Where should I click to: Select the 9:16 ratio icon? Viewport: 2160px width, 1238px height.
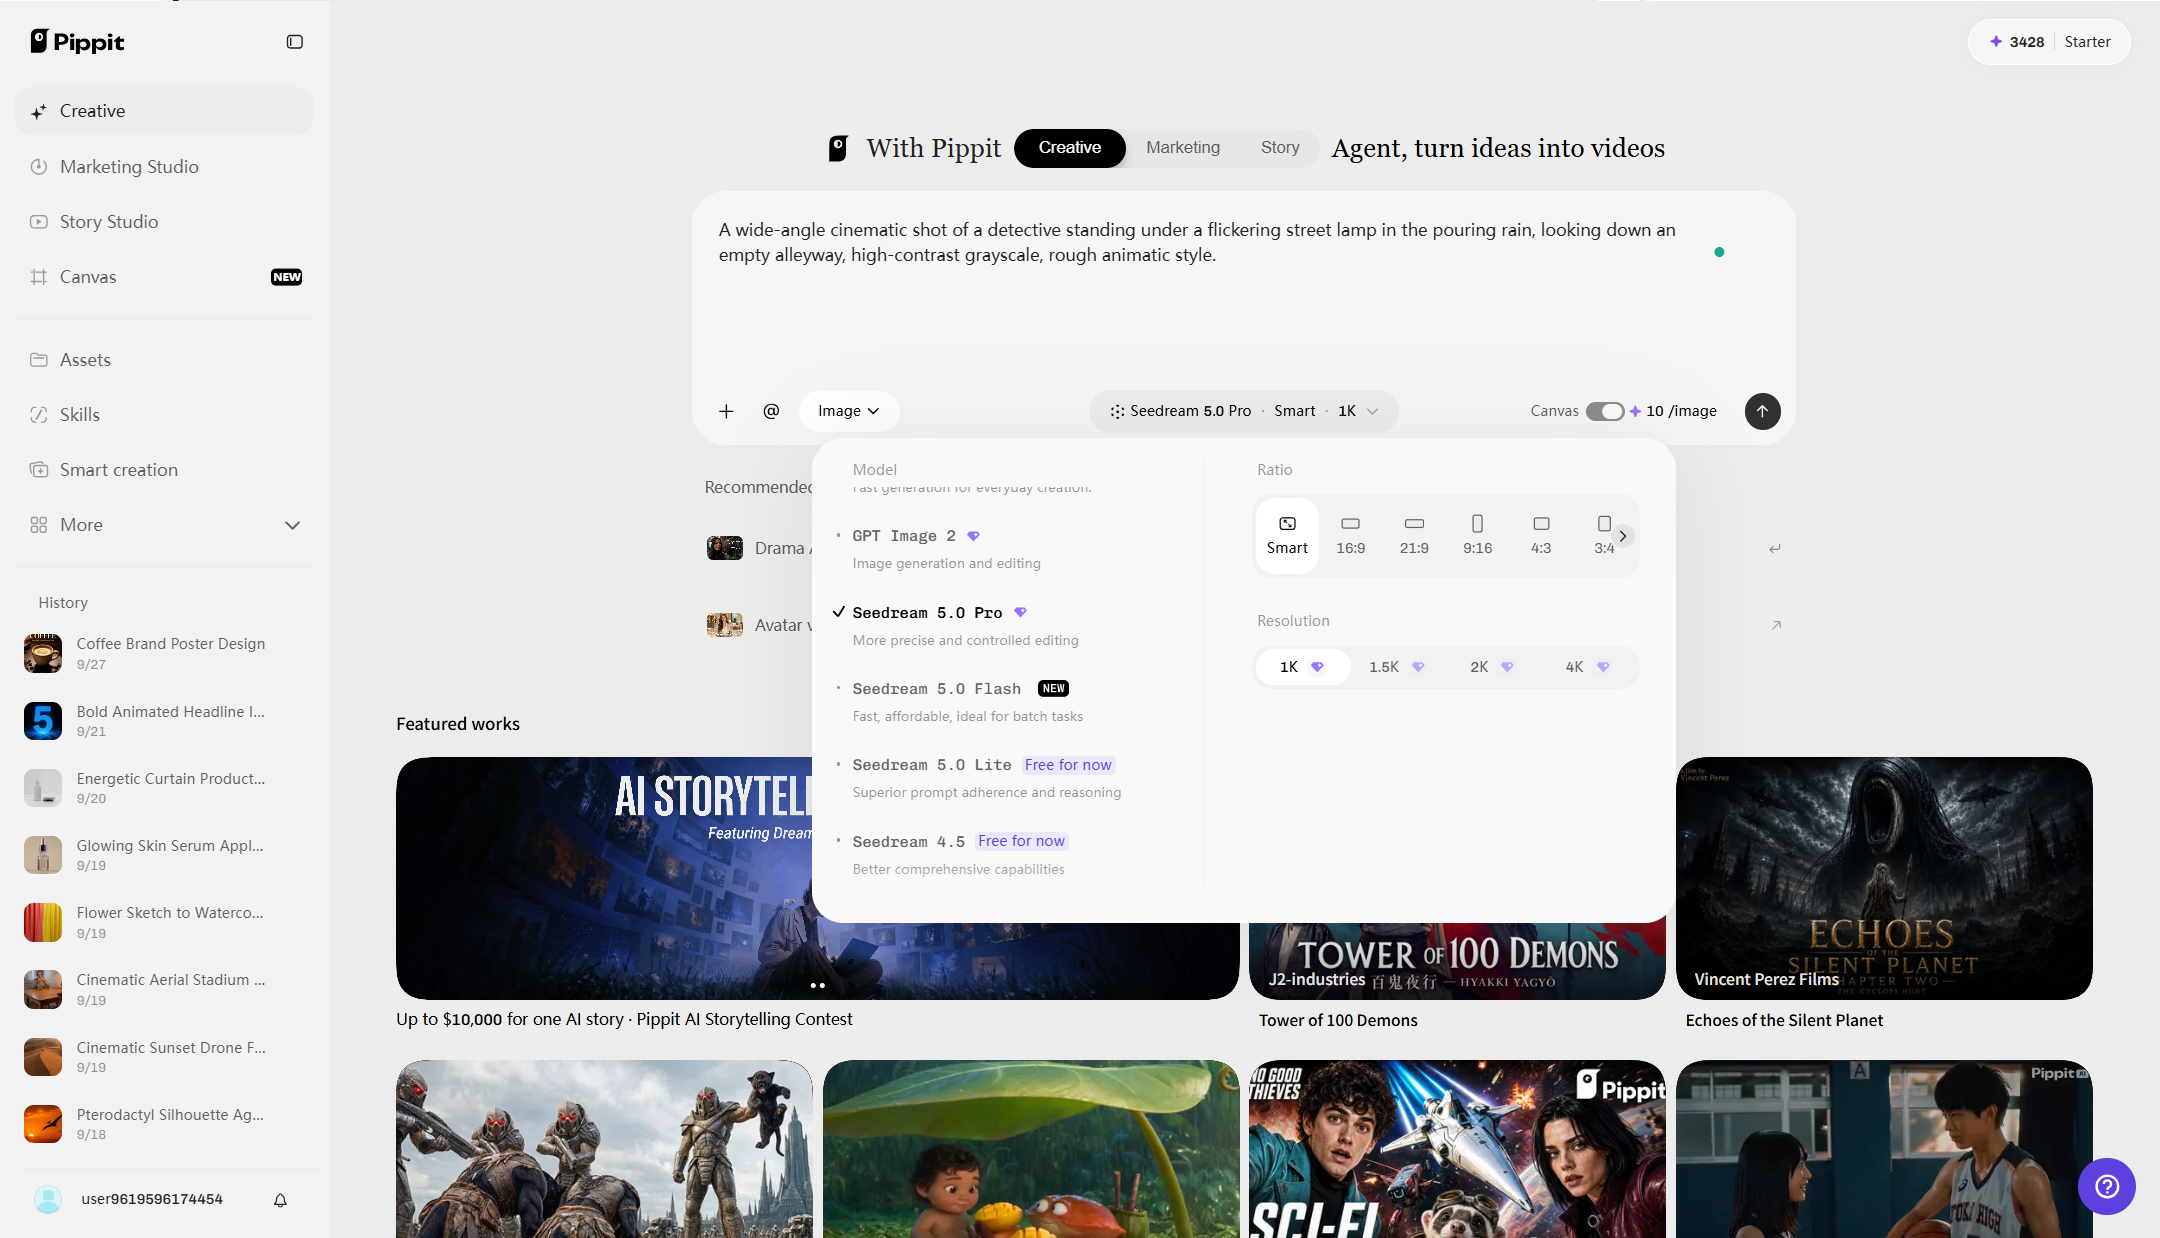point(1478,536)
